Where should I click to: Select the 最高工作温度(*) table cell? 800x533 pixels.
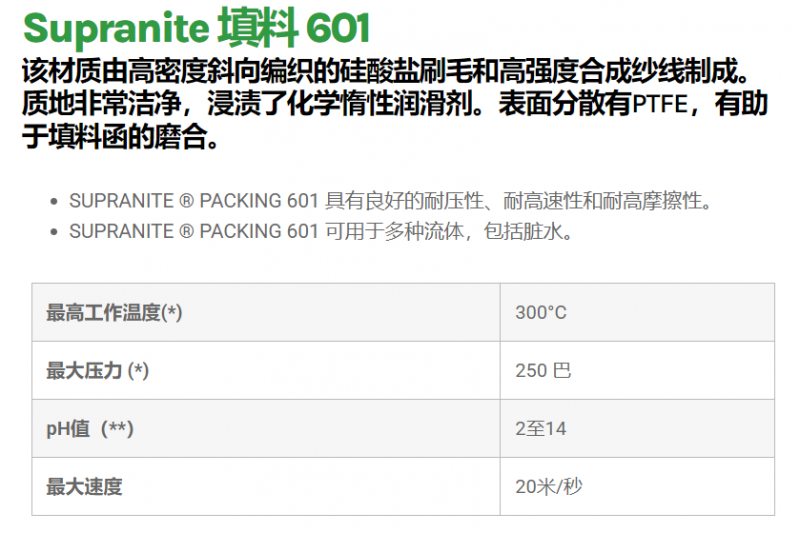pyautogui.click(x=266, y=313)
